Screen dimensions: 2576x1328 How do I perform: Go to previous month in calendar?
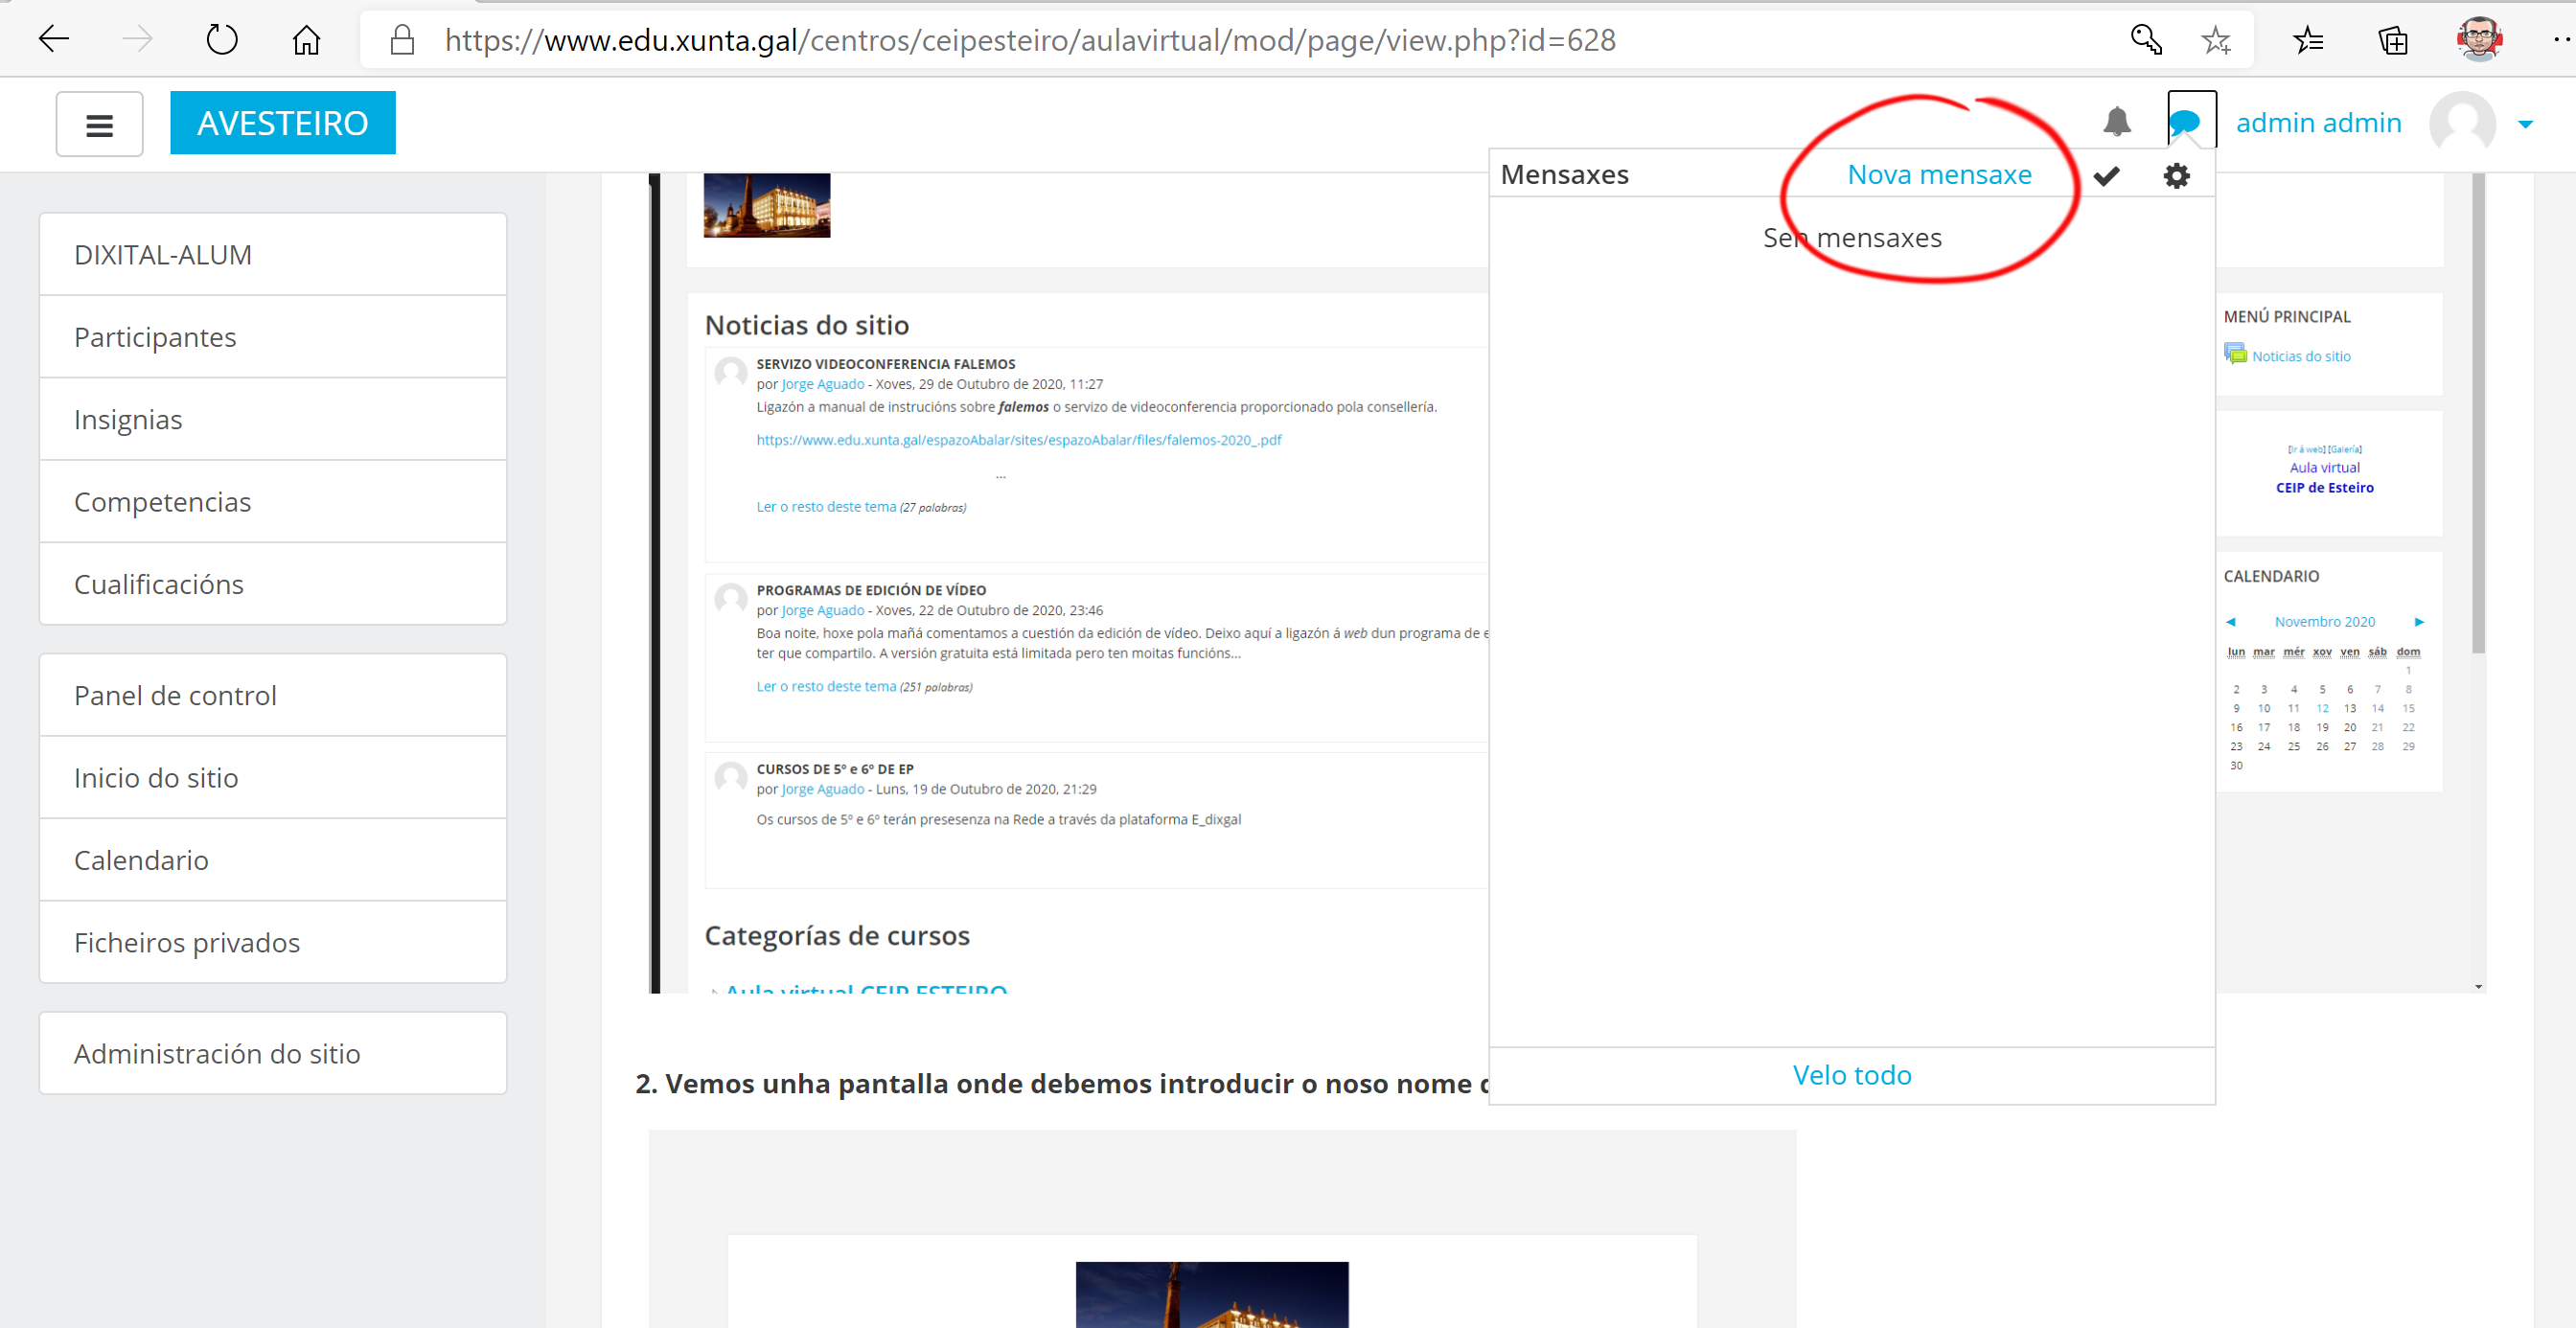[2230, 622]
